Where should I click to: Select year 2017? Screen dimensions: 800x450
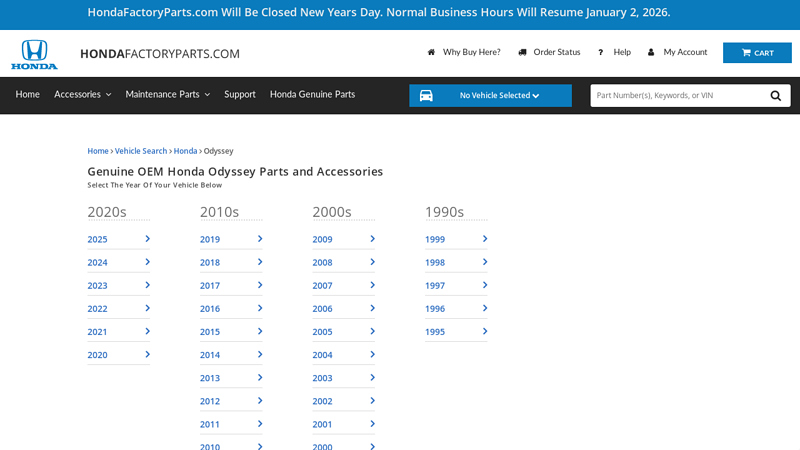210,286
